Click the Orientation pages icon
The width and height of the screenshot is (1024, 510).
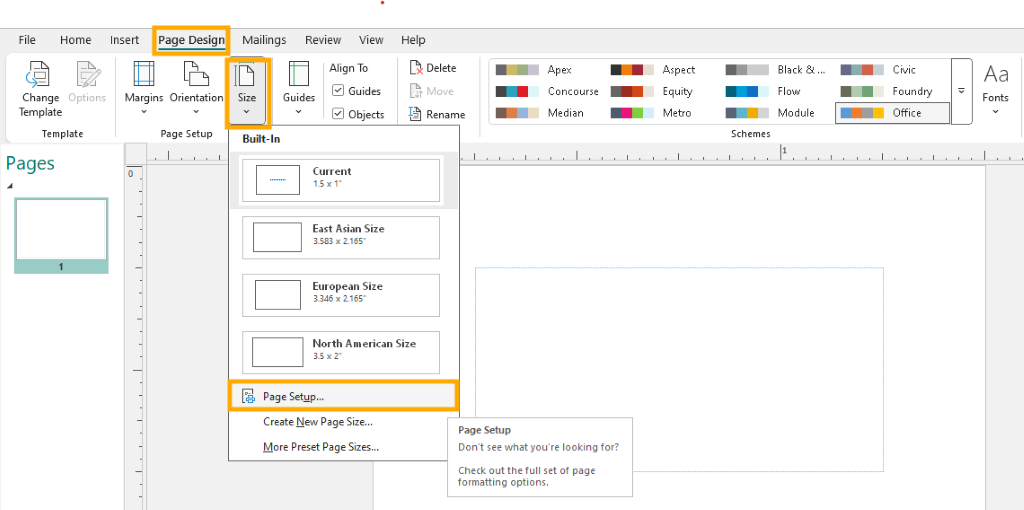coord(196,73)
